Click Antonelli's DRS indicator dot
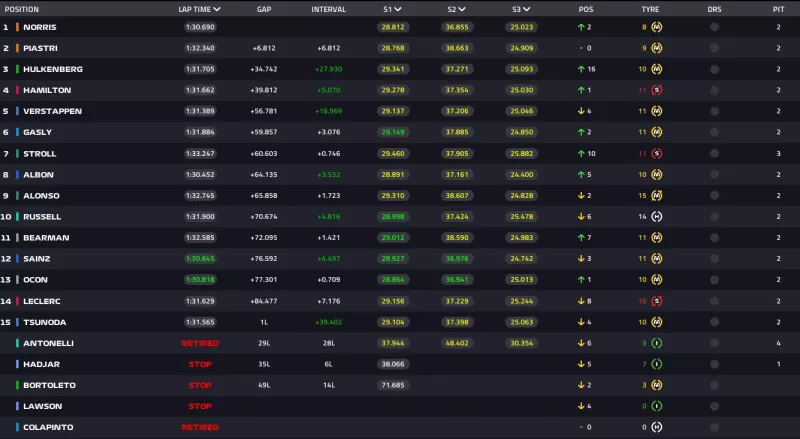 714,343
